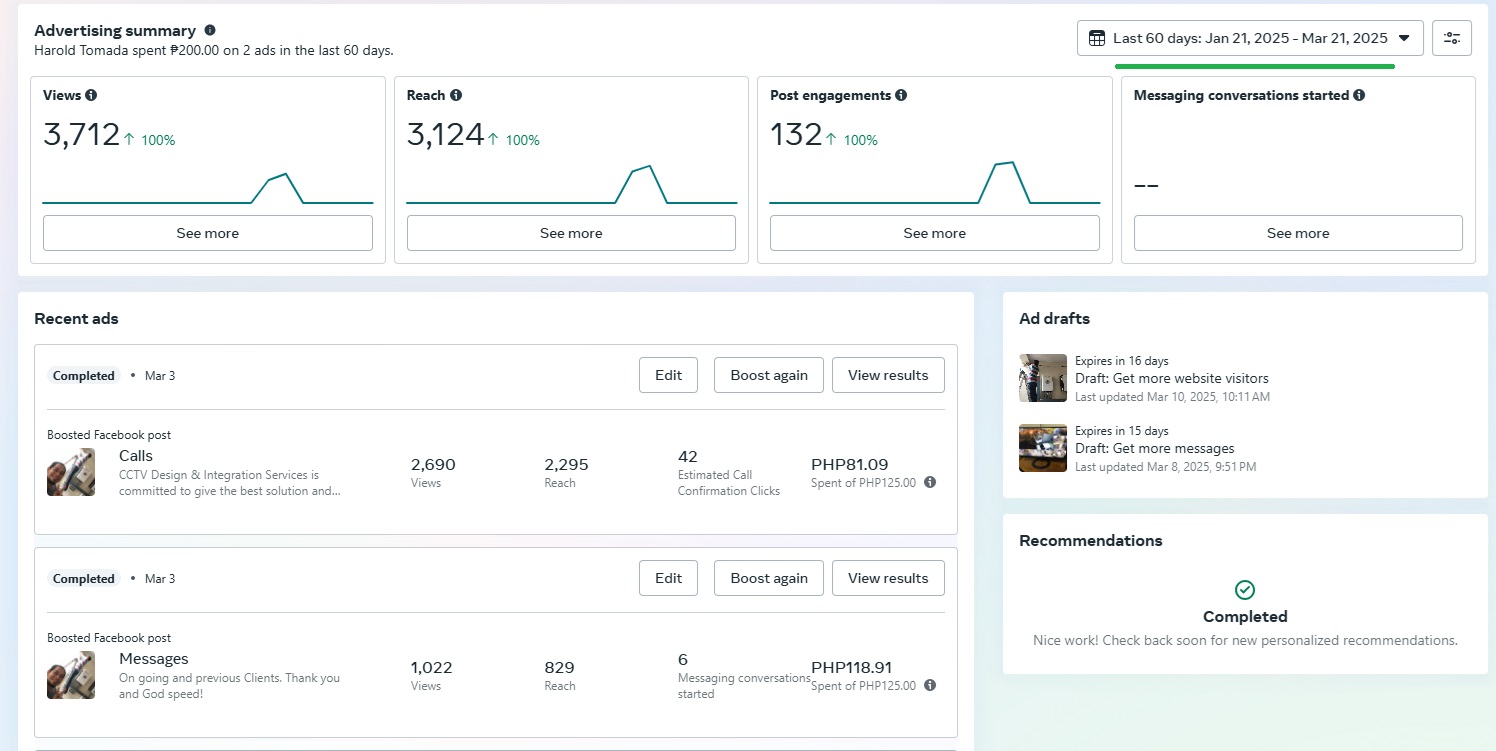Viewport: 1496px width, 751px height.
Task: Click the Completed badge on Calls ad
Action: coord(84,376)
